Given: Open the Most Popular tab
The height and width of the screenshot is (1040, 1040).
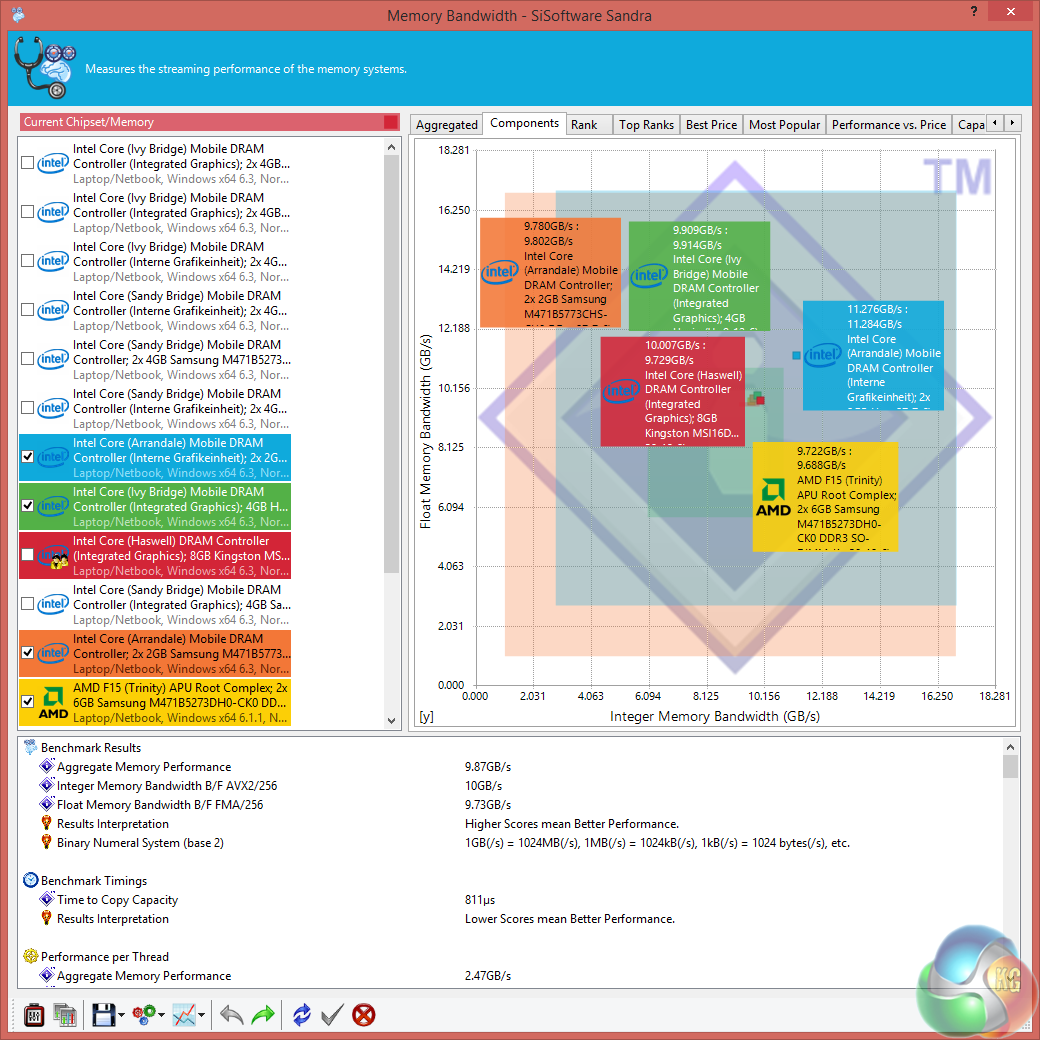Looking at the screenshot, I should pos(784,125).
